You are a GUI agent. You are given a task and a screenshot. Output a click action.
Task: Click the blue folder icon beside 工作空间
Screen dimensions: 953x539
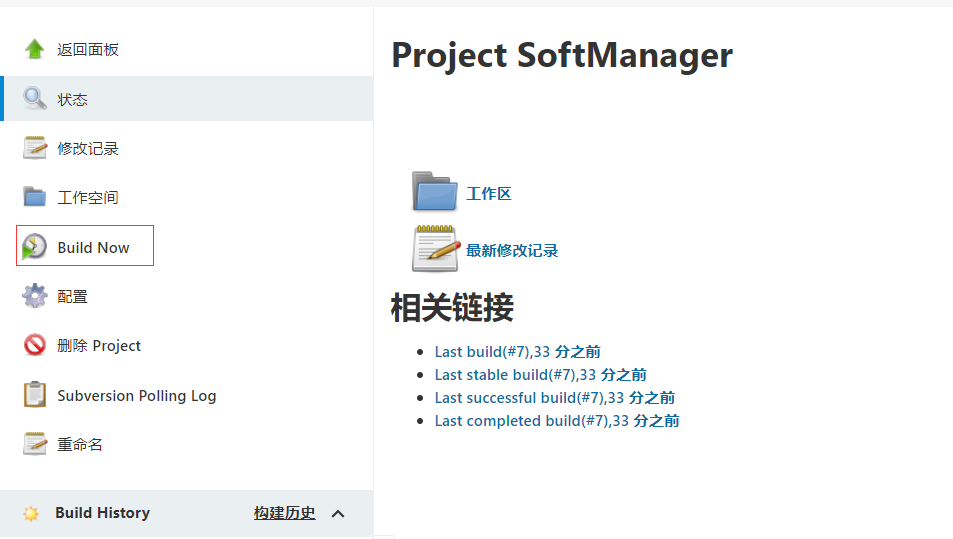click(x=35, y=197)
